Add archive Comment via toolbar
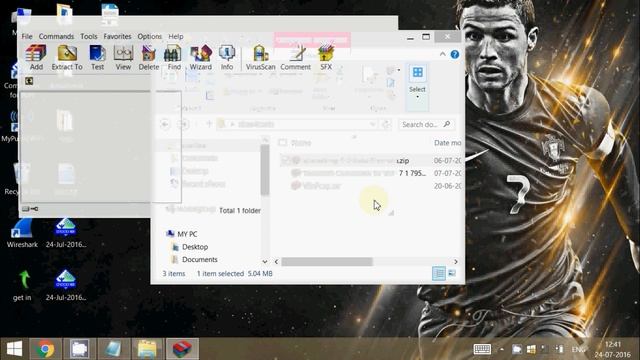640x360 pixels. [x=296, y=58]
